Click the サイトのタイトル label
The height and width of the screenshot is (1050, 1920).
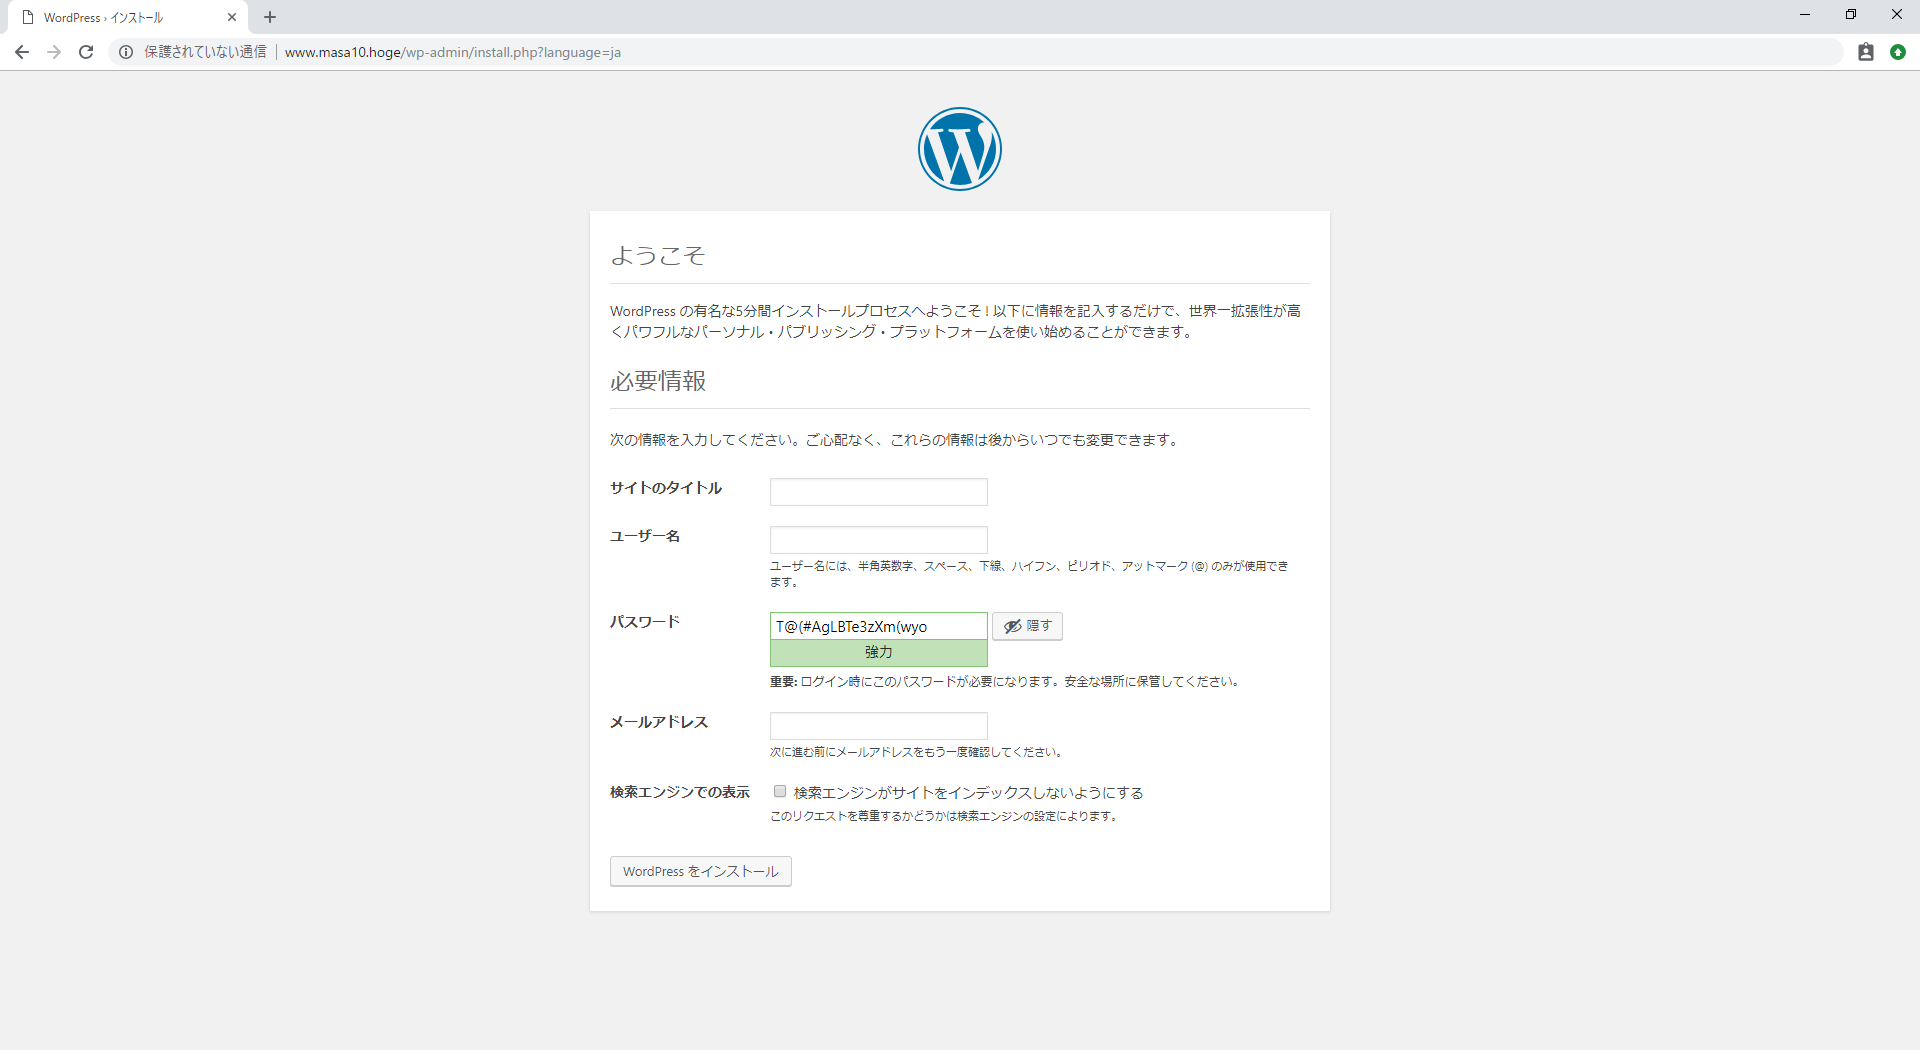(x=666, y=488)
